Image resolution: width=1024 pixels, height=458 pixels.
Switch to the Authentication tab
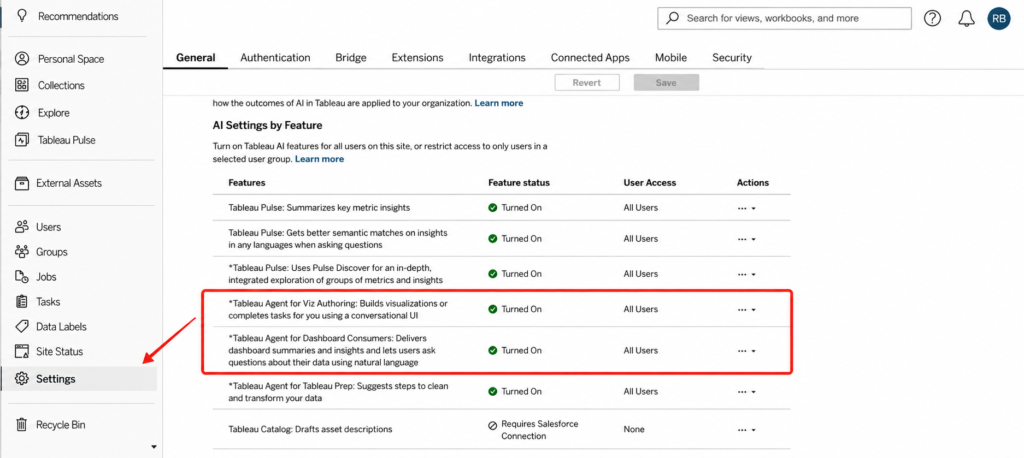click(x=275, y=57)
